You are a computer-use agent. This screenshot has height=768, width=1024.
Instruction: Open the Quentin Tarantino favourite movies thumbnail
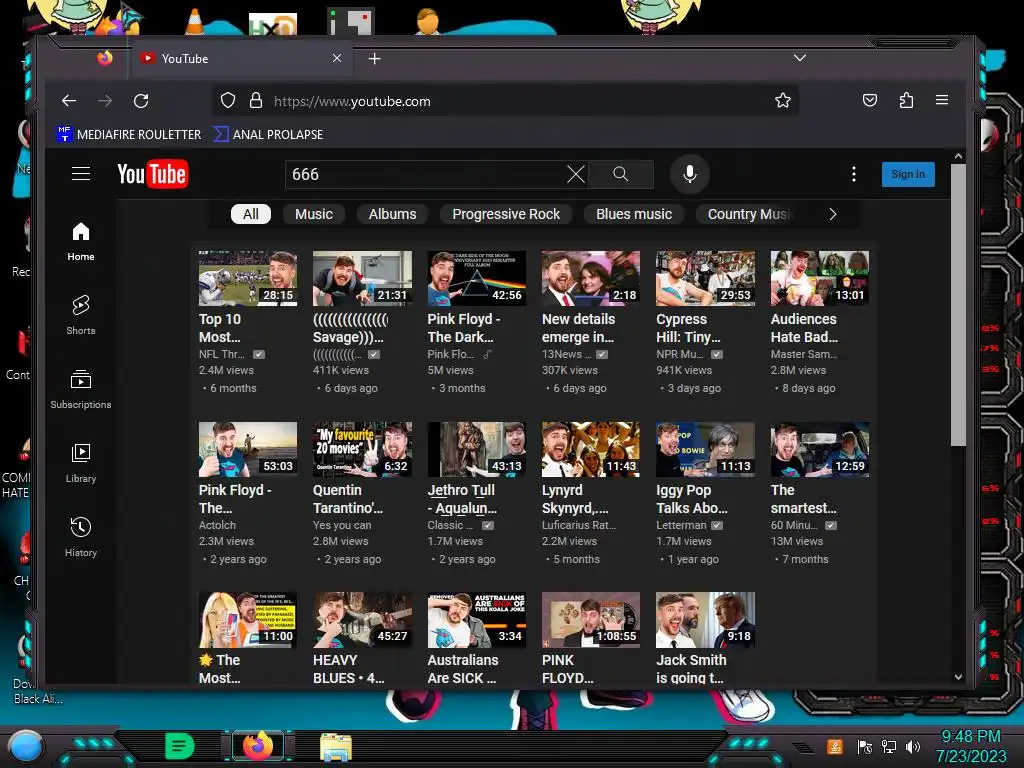(362, 449)
